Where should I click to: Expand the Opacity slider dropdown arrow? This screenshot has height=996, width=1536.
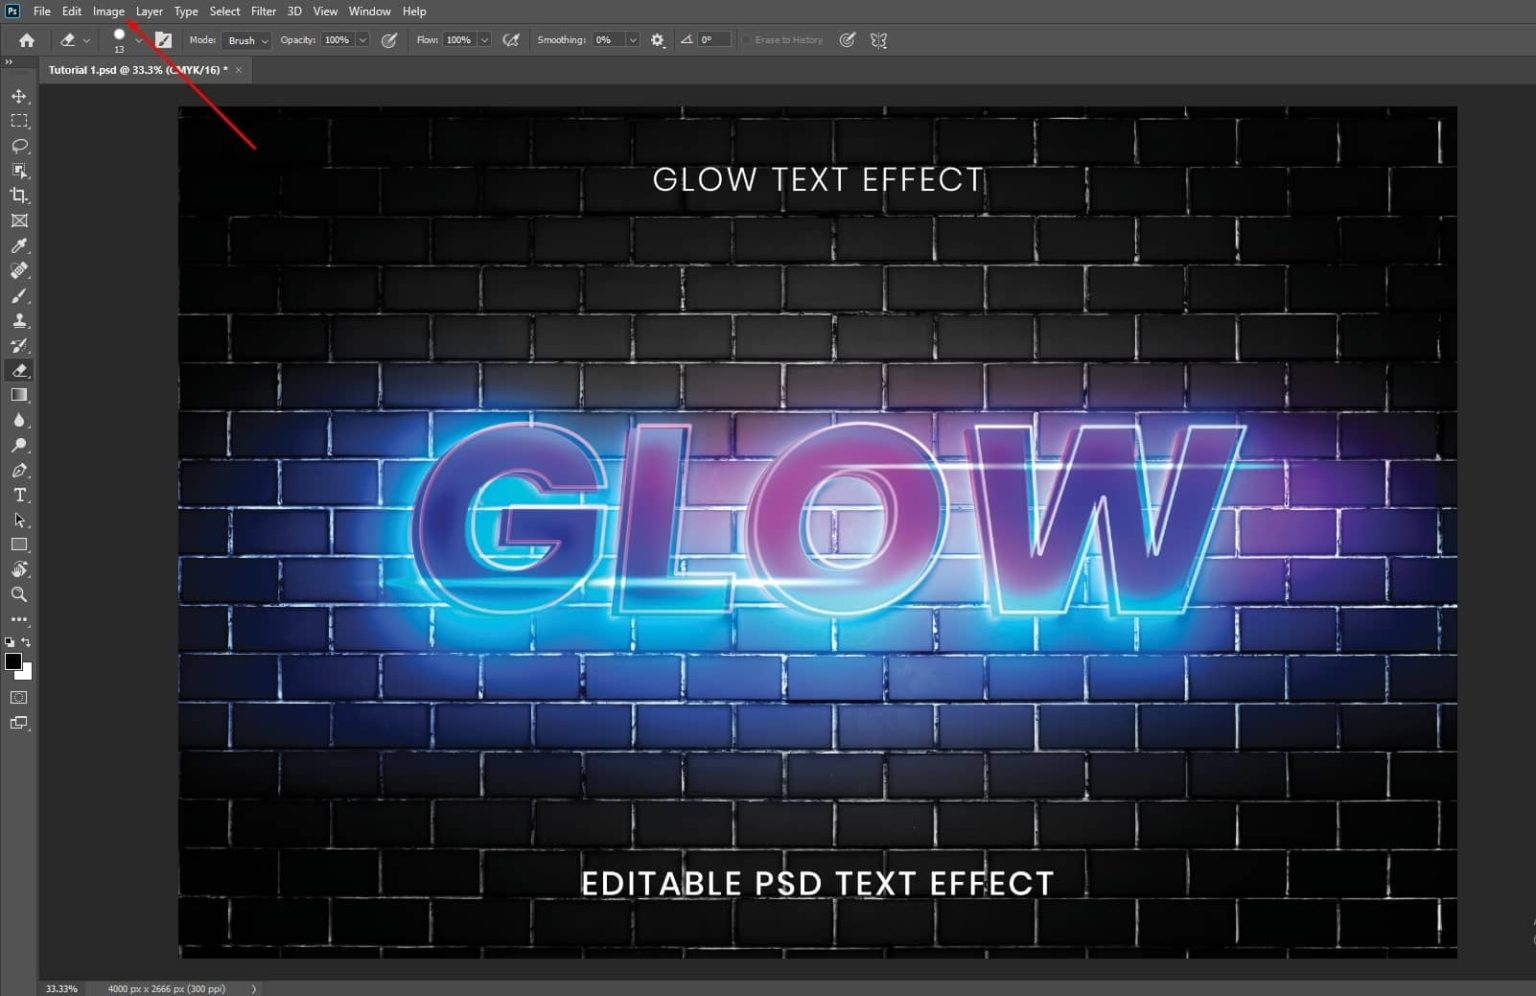point(362,40)
